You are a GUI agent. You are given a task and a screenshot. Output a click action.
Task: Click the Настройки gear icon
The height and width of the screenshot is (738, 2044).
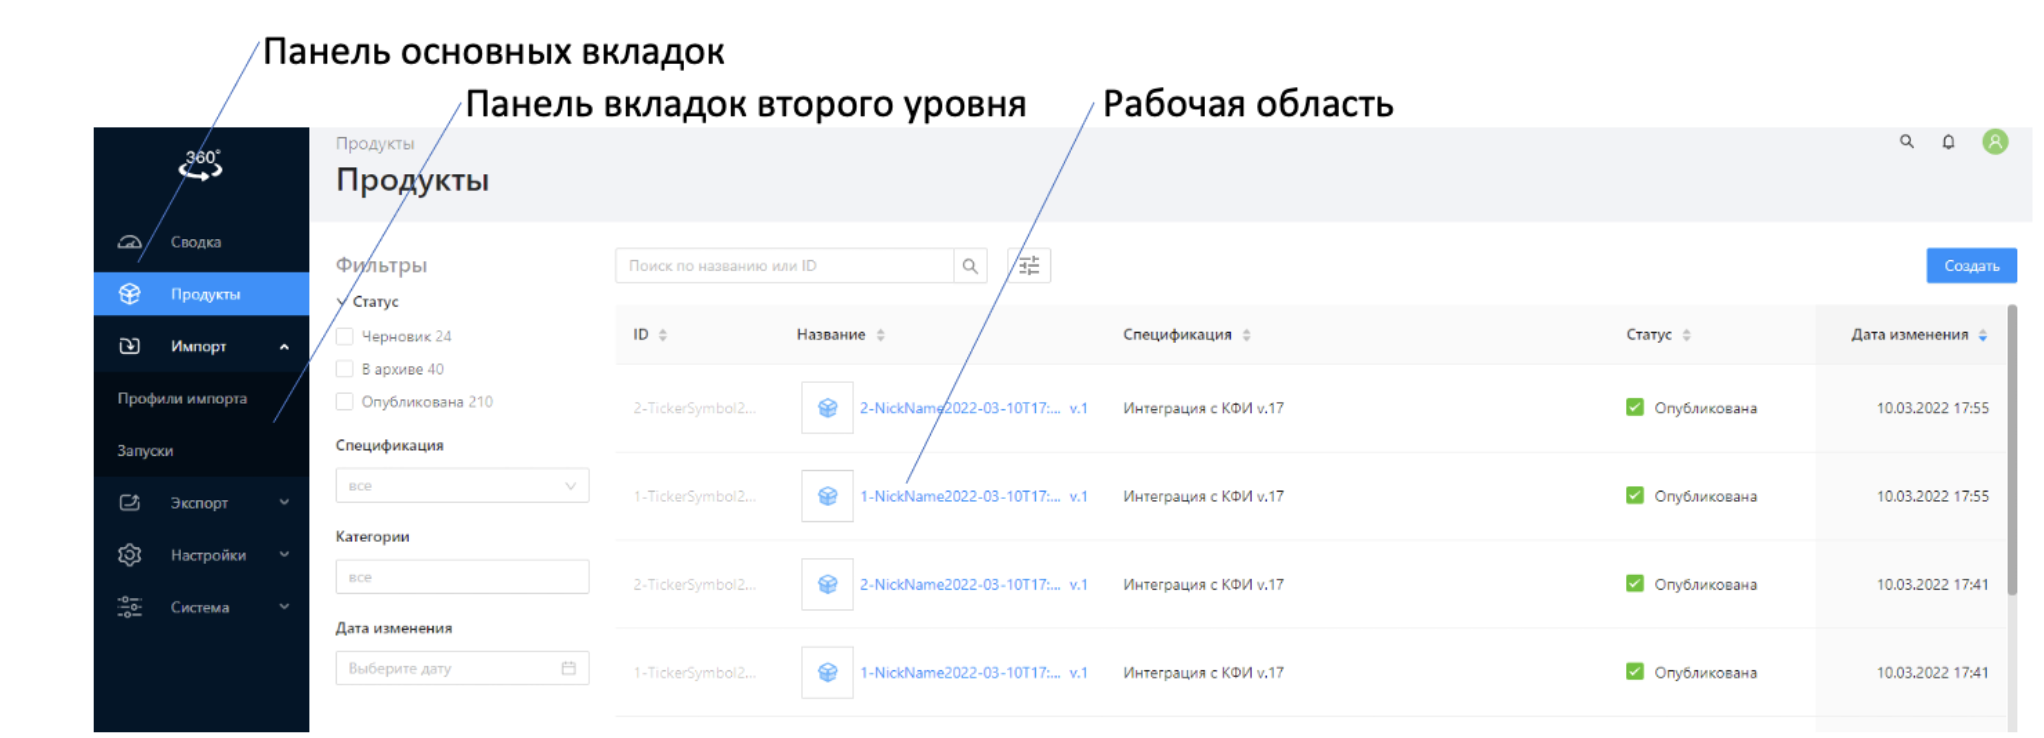pos(130,555)
